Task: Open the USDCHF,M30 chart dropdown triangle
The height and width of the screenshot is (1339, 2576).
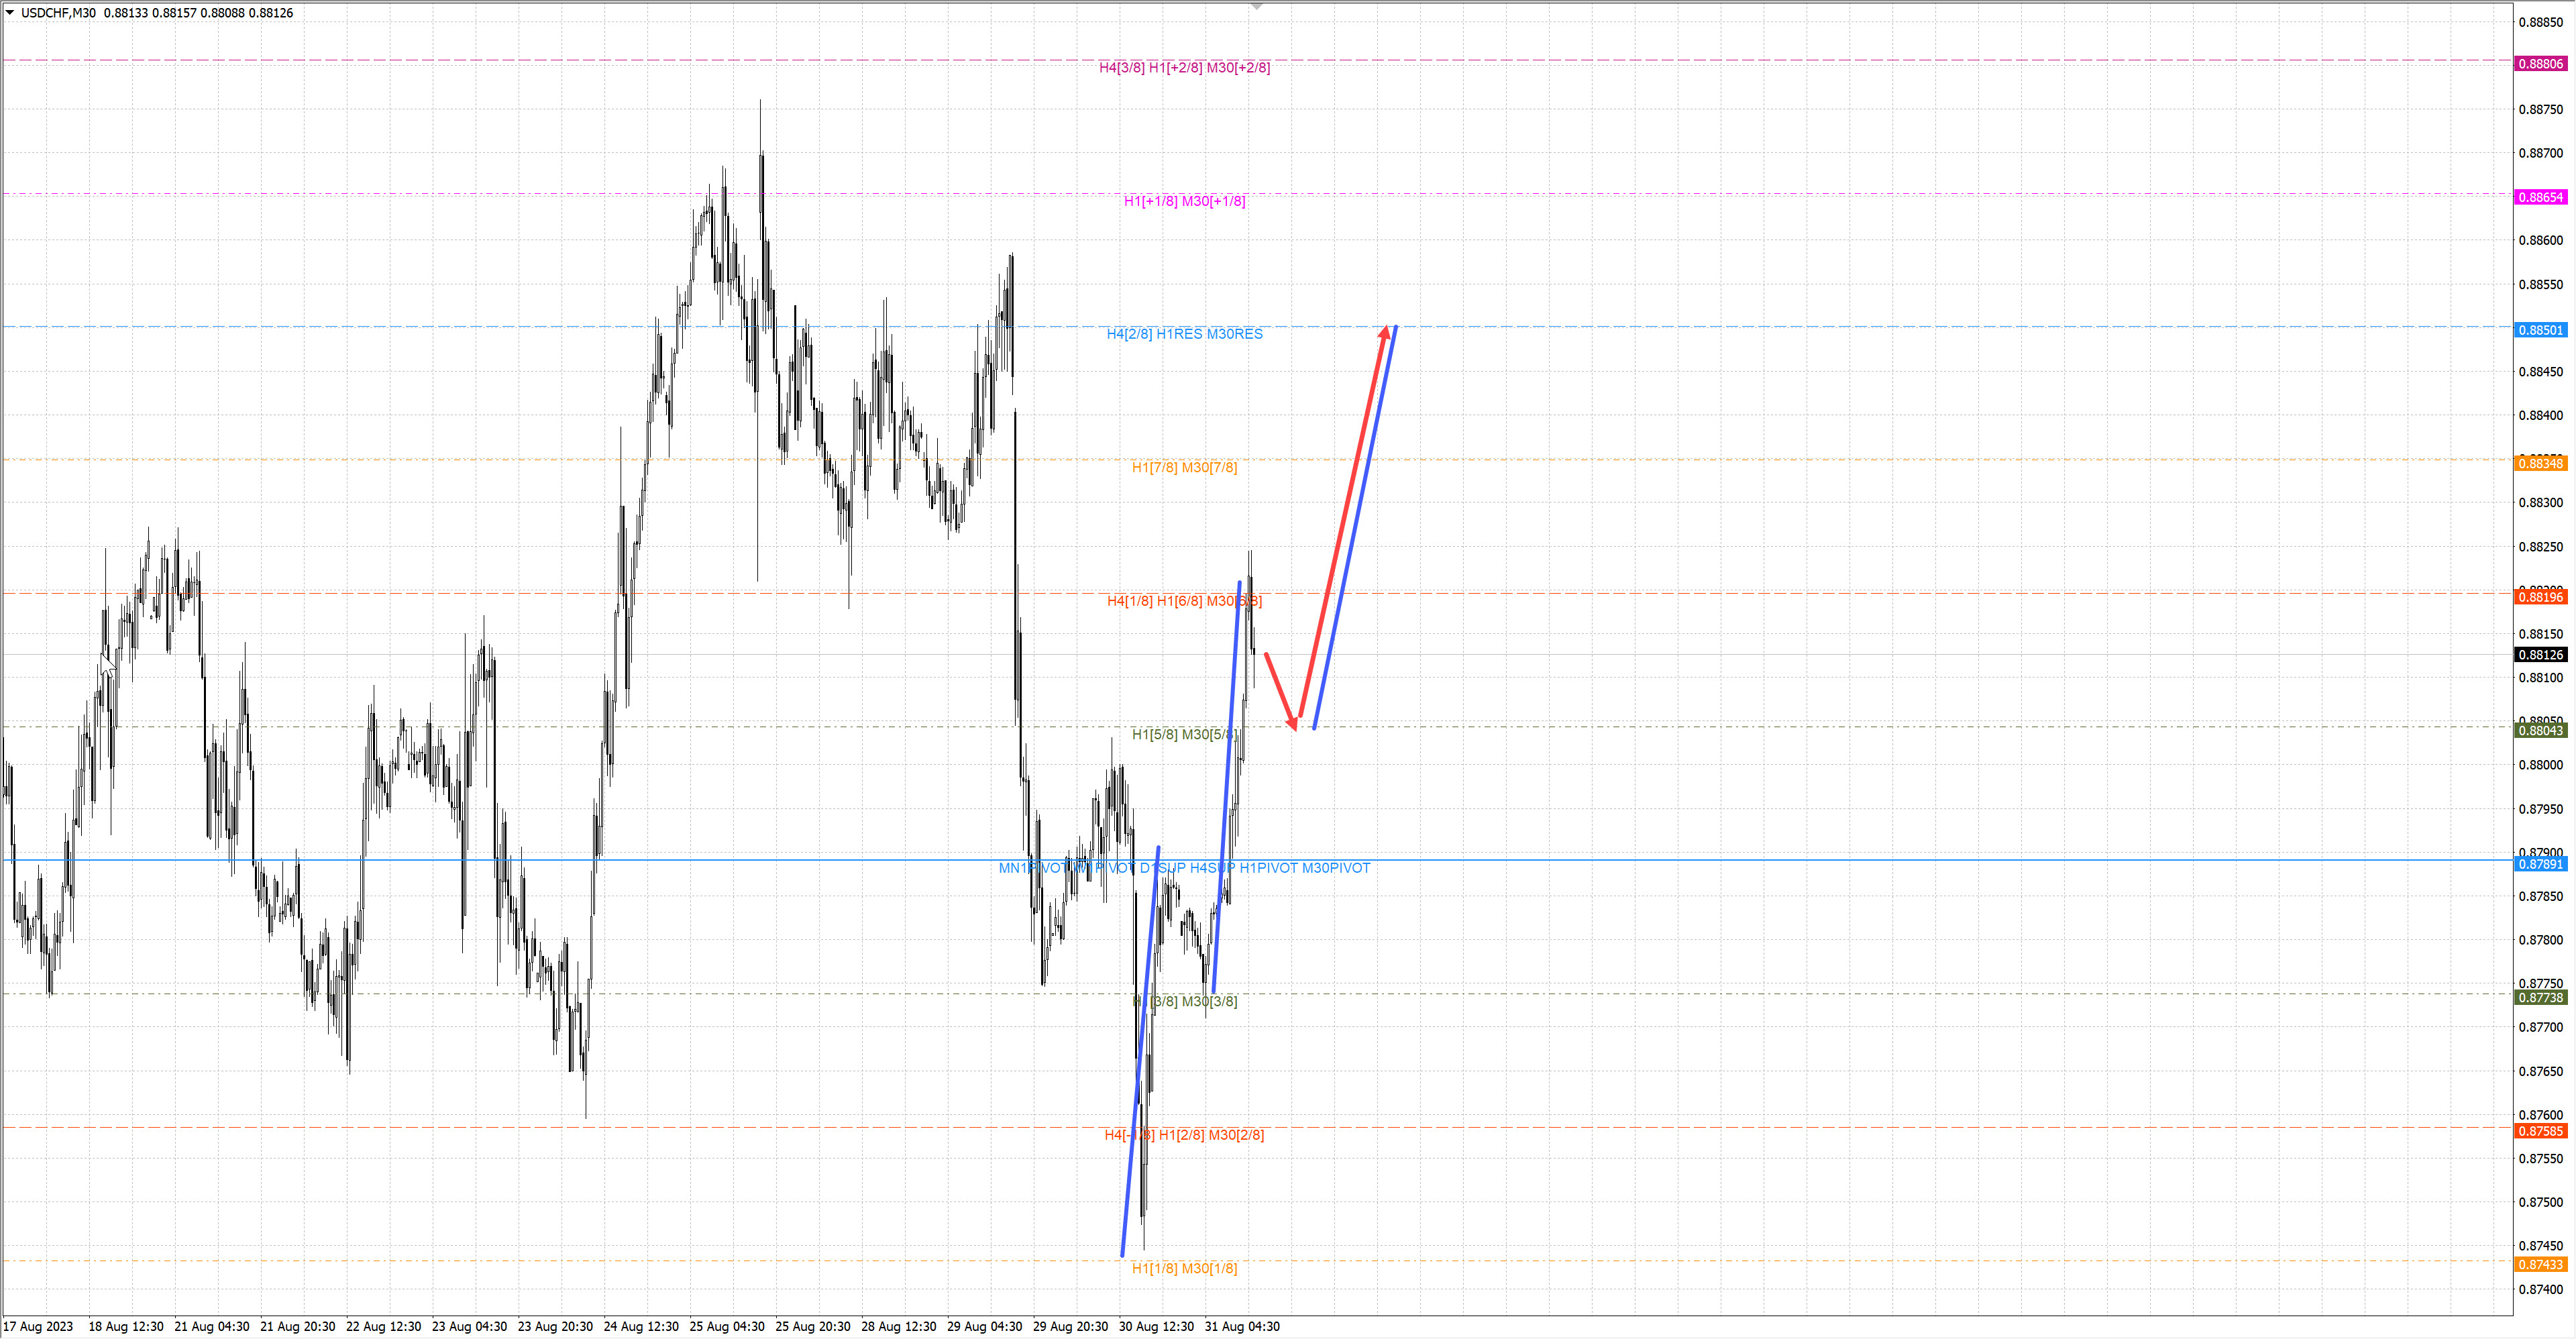Action: (x=10, y=13)
